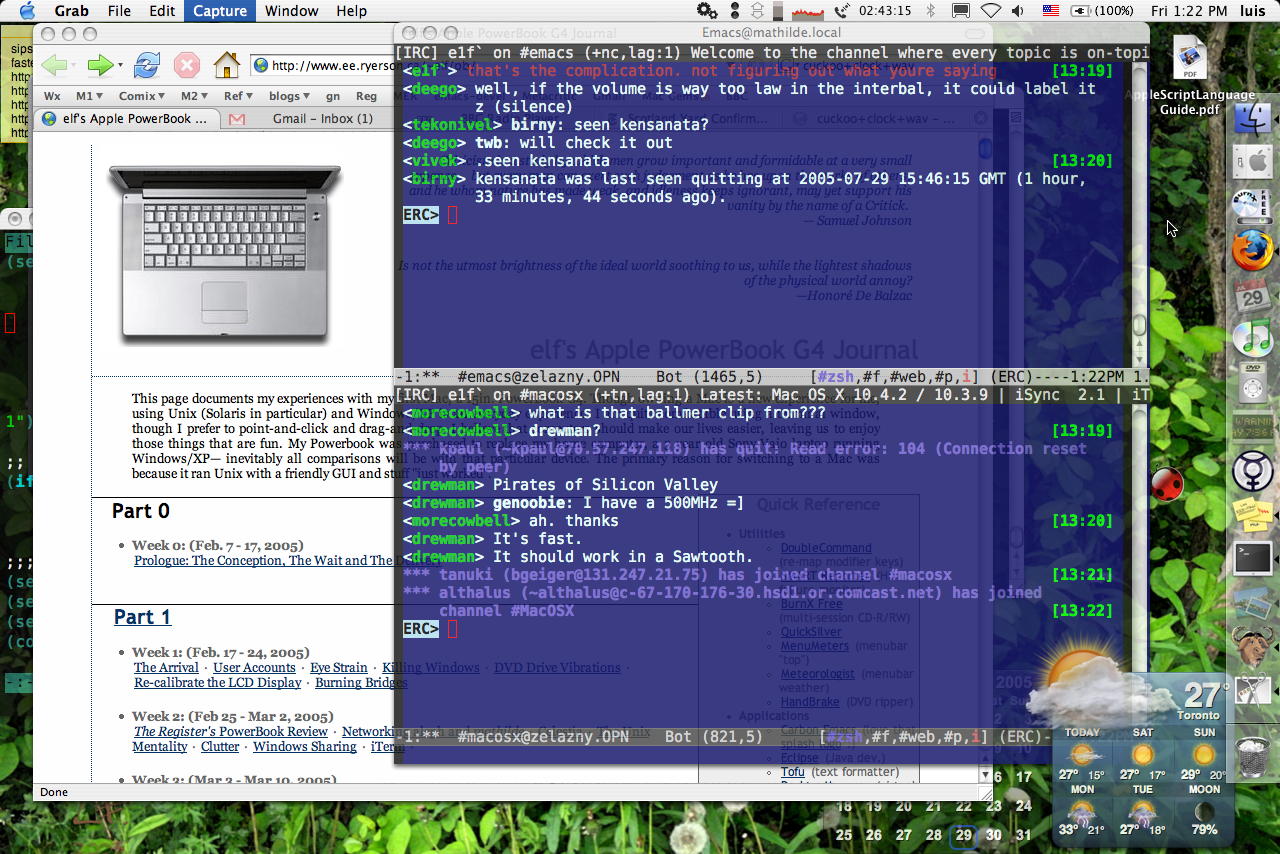Screen dimensions: 1280x854
Task: Go to the Firefox Home icon
Action: (227, 65)
